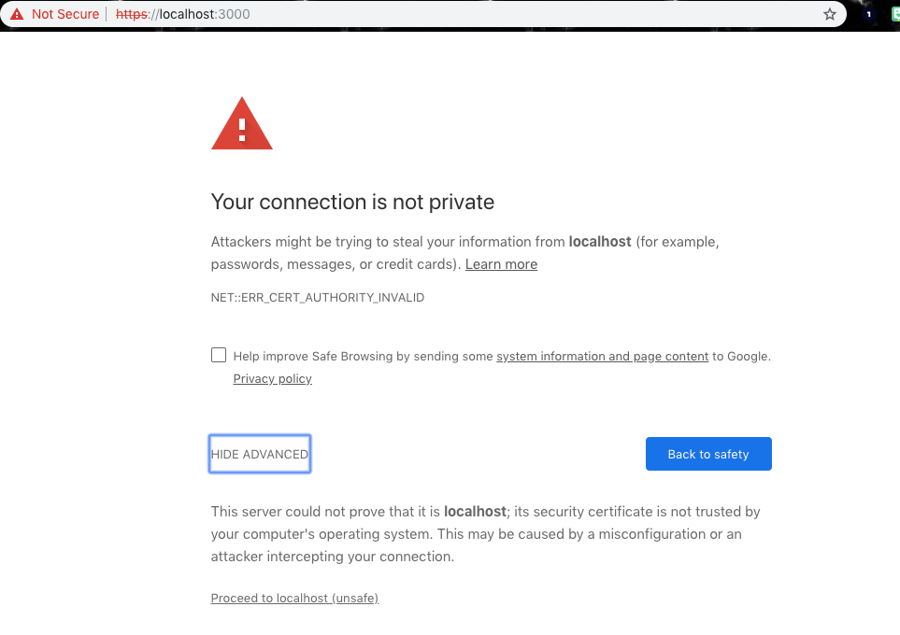Click the bold localhost in the attackers warning
This screenshot has width=900, height=635.
point(600,242)
